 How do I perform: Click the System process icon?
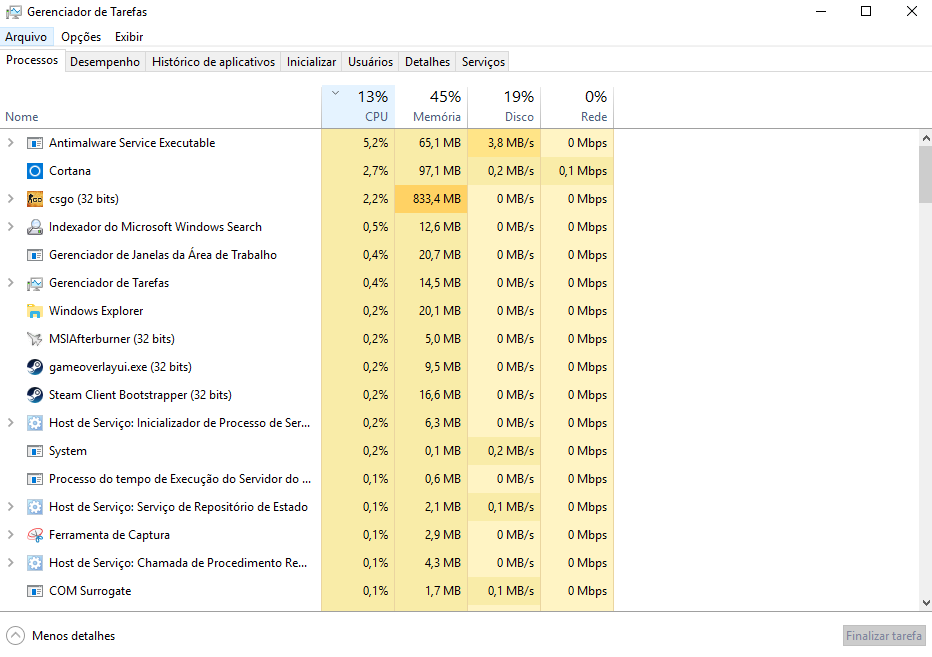(35, 451)
